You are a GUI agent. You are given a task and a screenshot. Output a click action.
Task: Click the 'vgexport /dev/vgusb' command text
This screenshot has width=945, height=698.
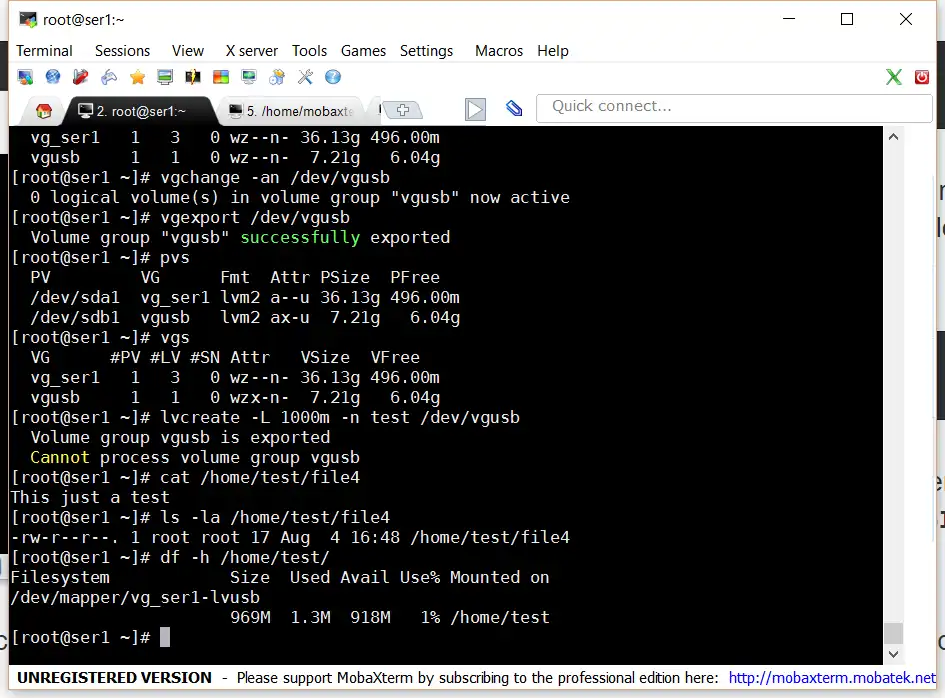point(255,218)
